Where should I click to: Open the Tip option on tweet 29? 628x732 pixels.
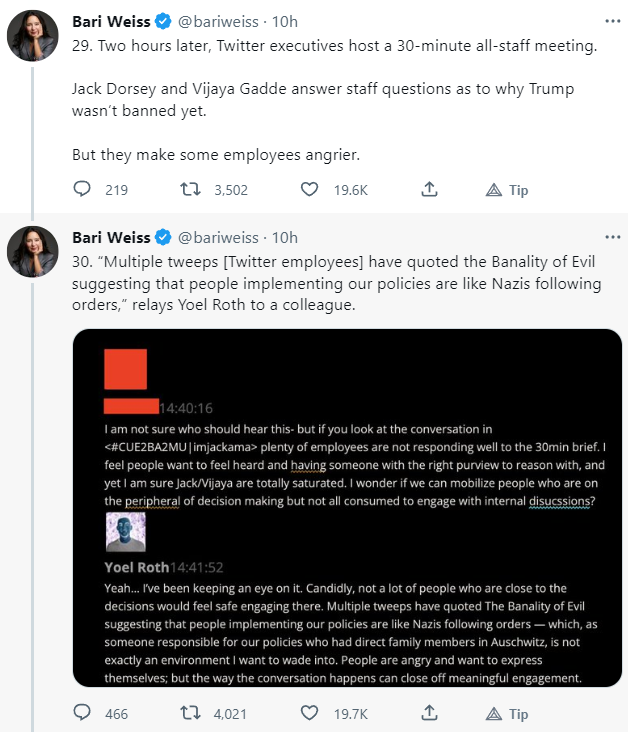(x=507, y=189)
